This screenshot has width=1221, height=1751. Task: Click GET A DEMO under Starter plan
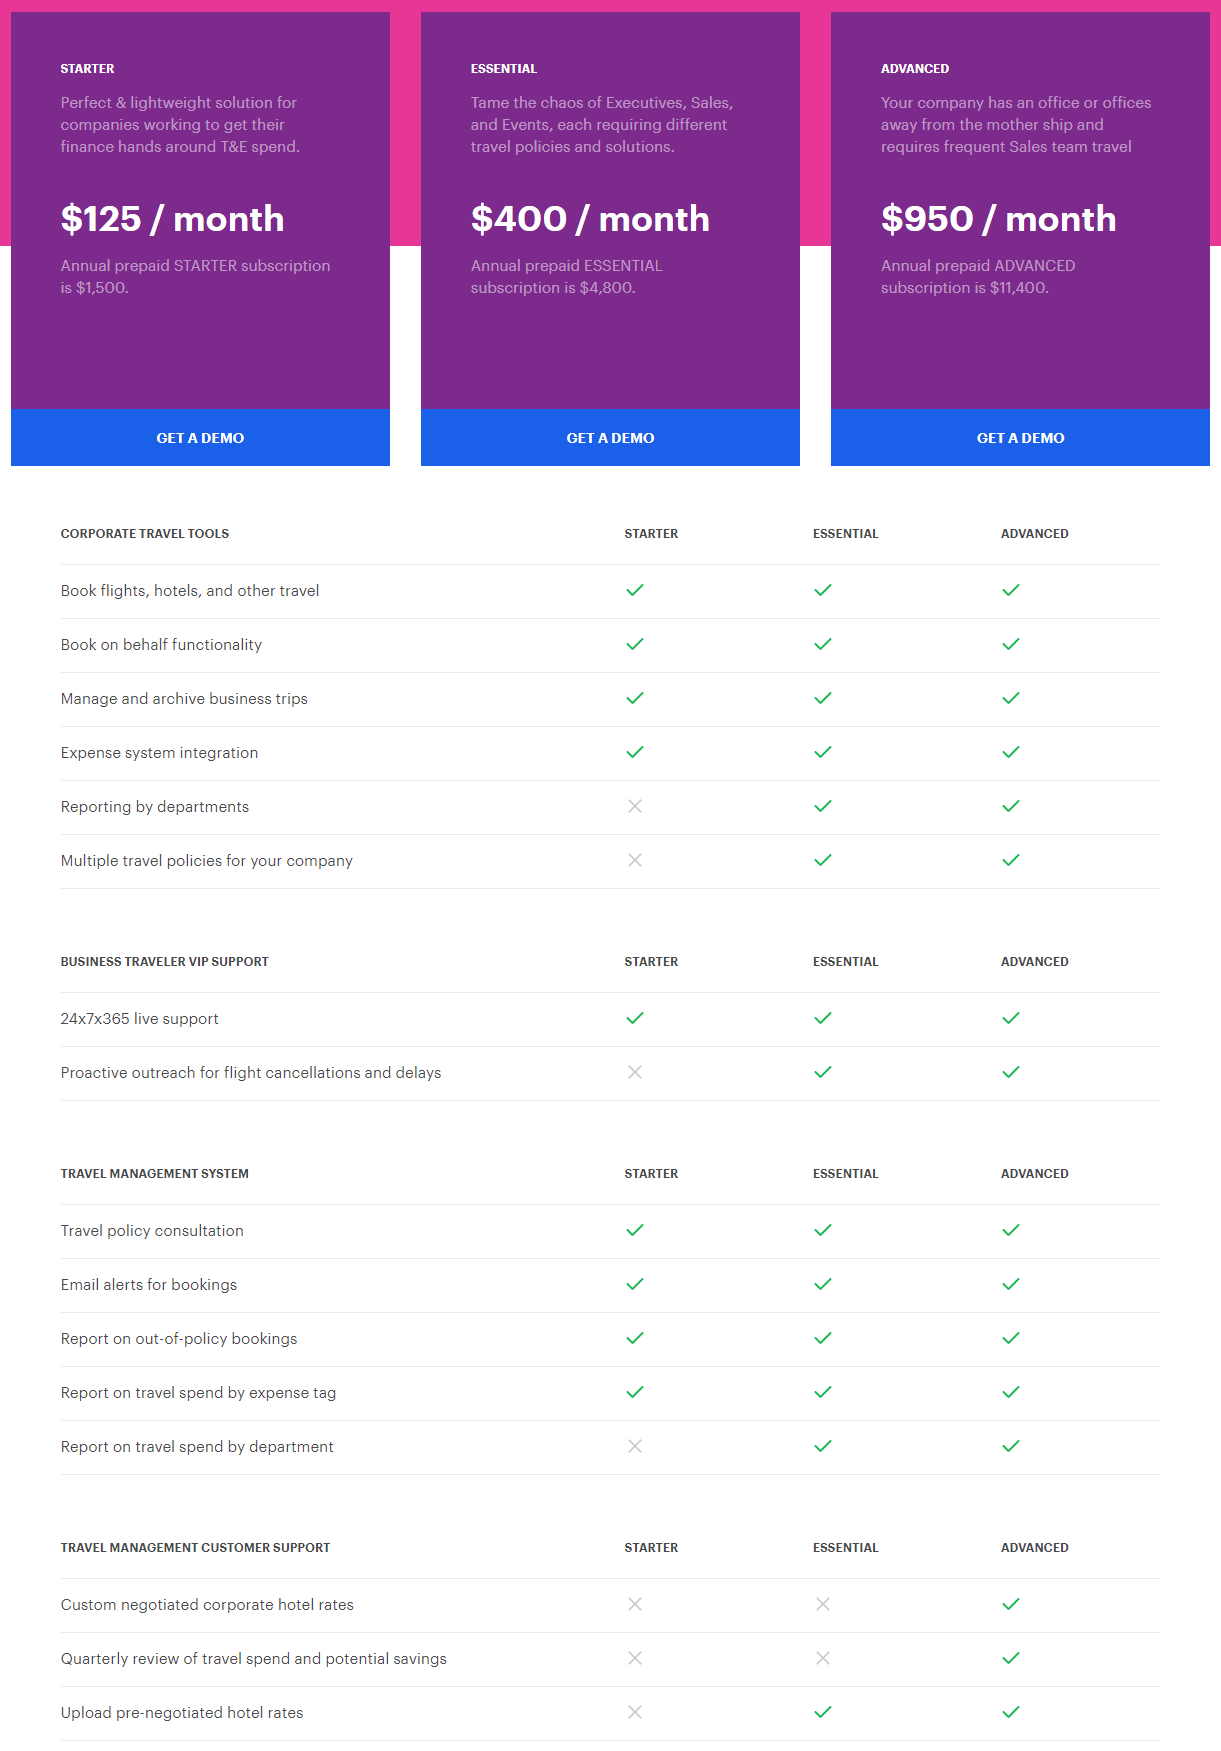pos(200,438)
